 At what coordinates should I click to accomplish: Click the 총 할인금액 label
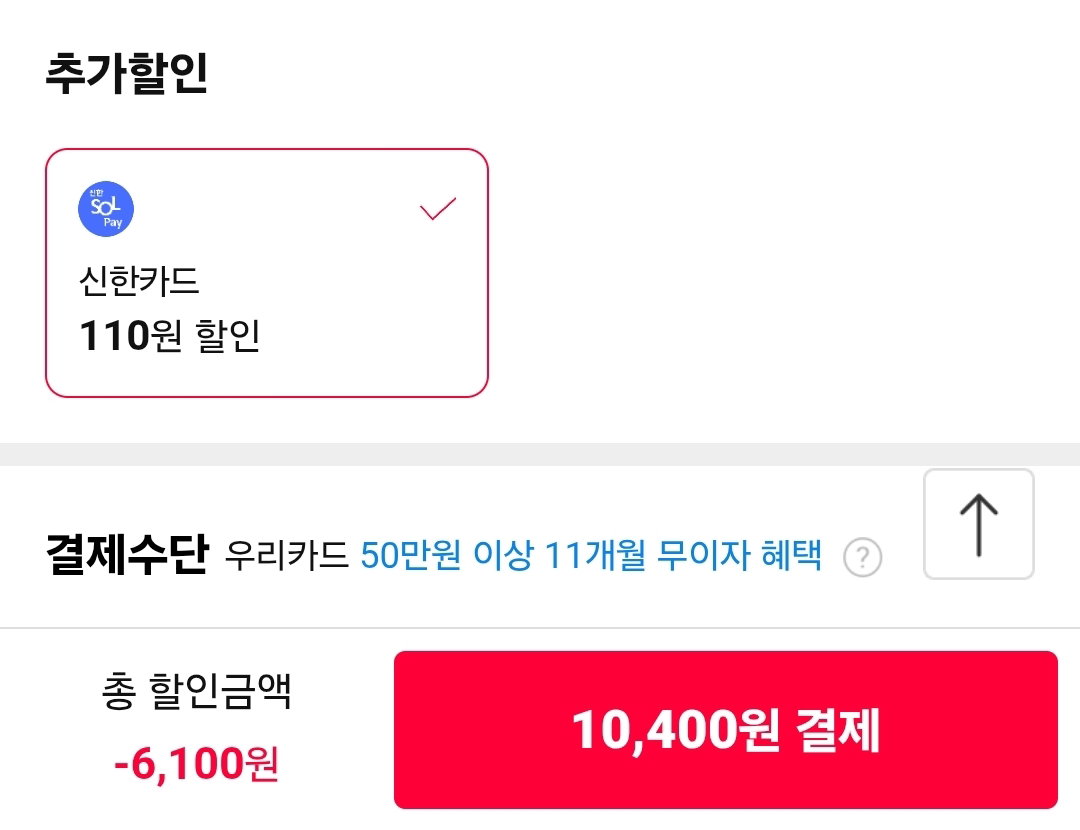click(196, 691)
